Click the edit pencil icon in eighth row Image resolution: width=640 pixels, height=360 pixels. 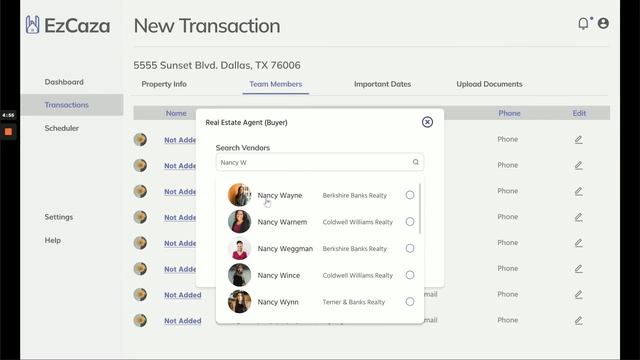click(x=578, y=320)
